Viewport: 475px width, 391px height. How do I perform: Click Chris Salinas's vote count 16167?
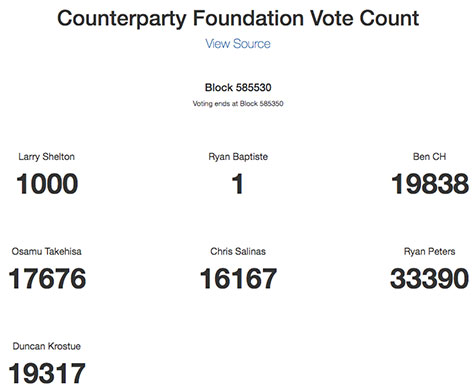coord(238,278)
